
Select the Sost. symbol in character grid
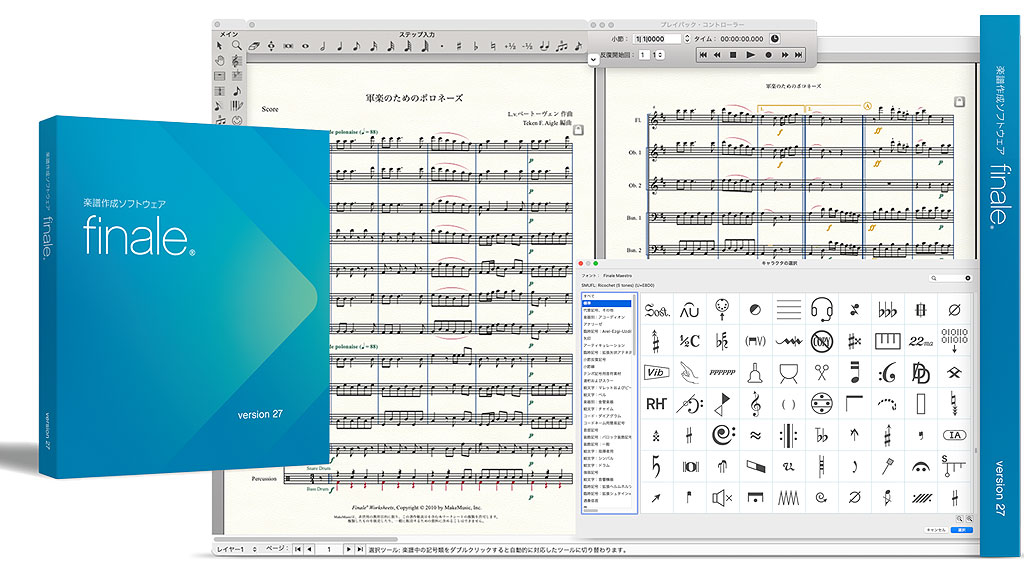coord(656,310)
